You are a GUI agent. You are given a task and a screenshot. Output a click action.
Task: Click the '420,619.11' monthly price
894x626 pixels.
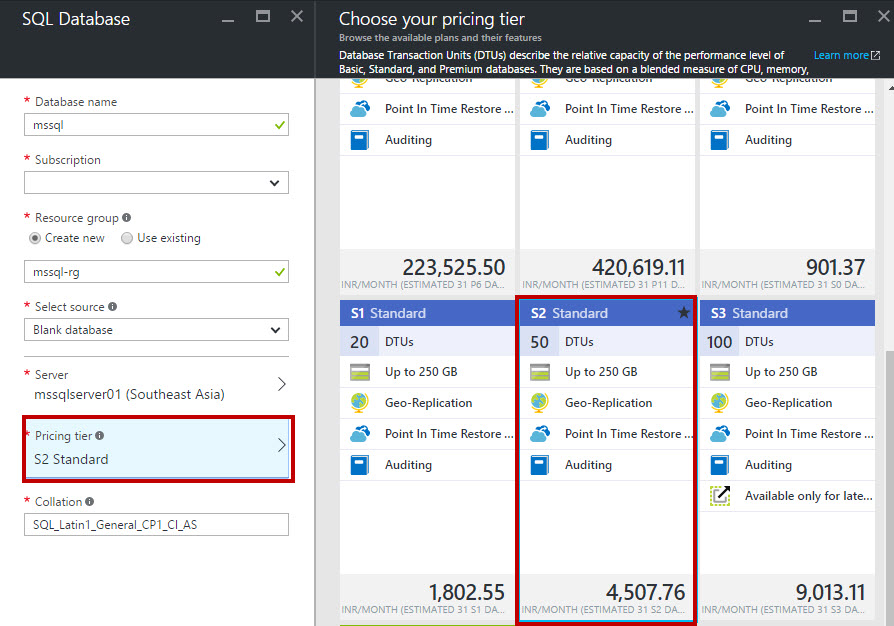(x=639, y=267)
